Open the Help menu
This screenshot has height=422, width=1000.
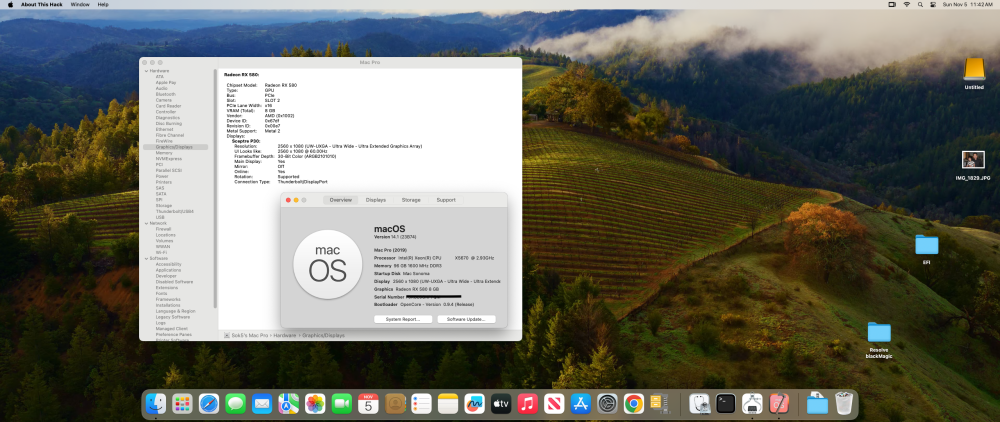(103, 4)
